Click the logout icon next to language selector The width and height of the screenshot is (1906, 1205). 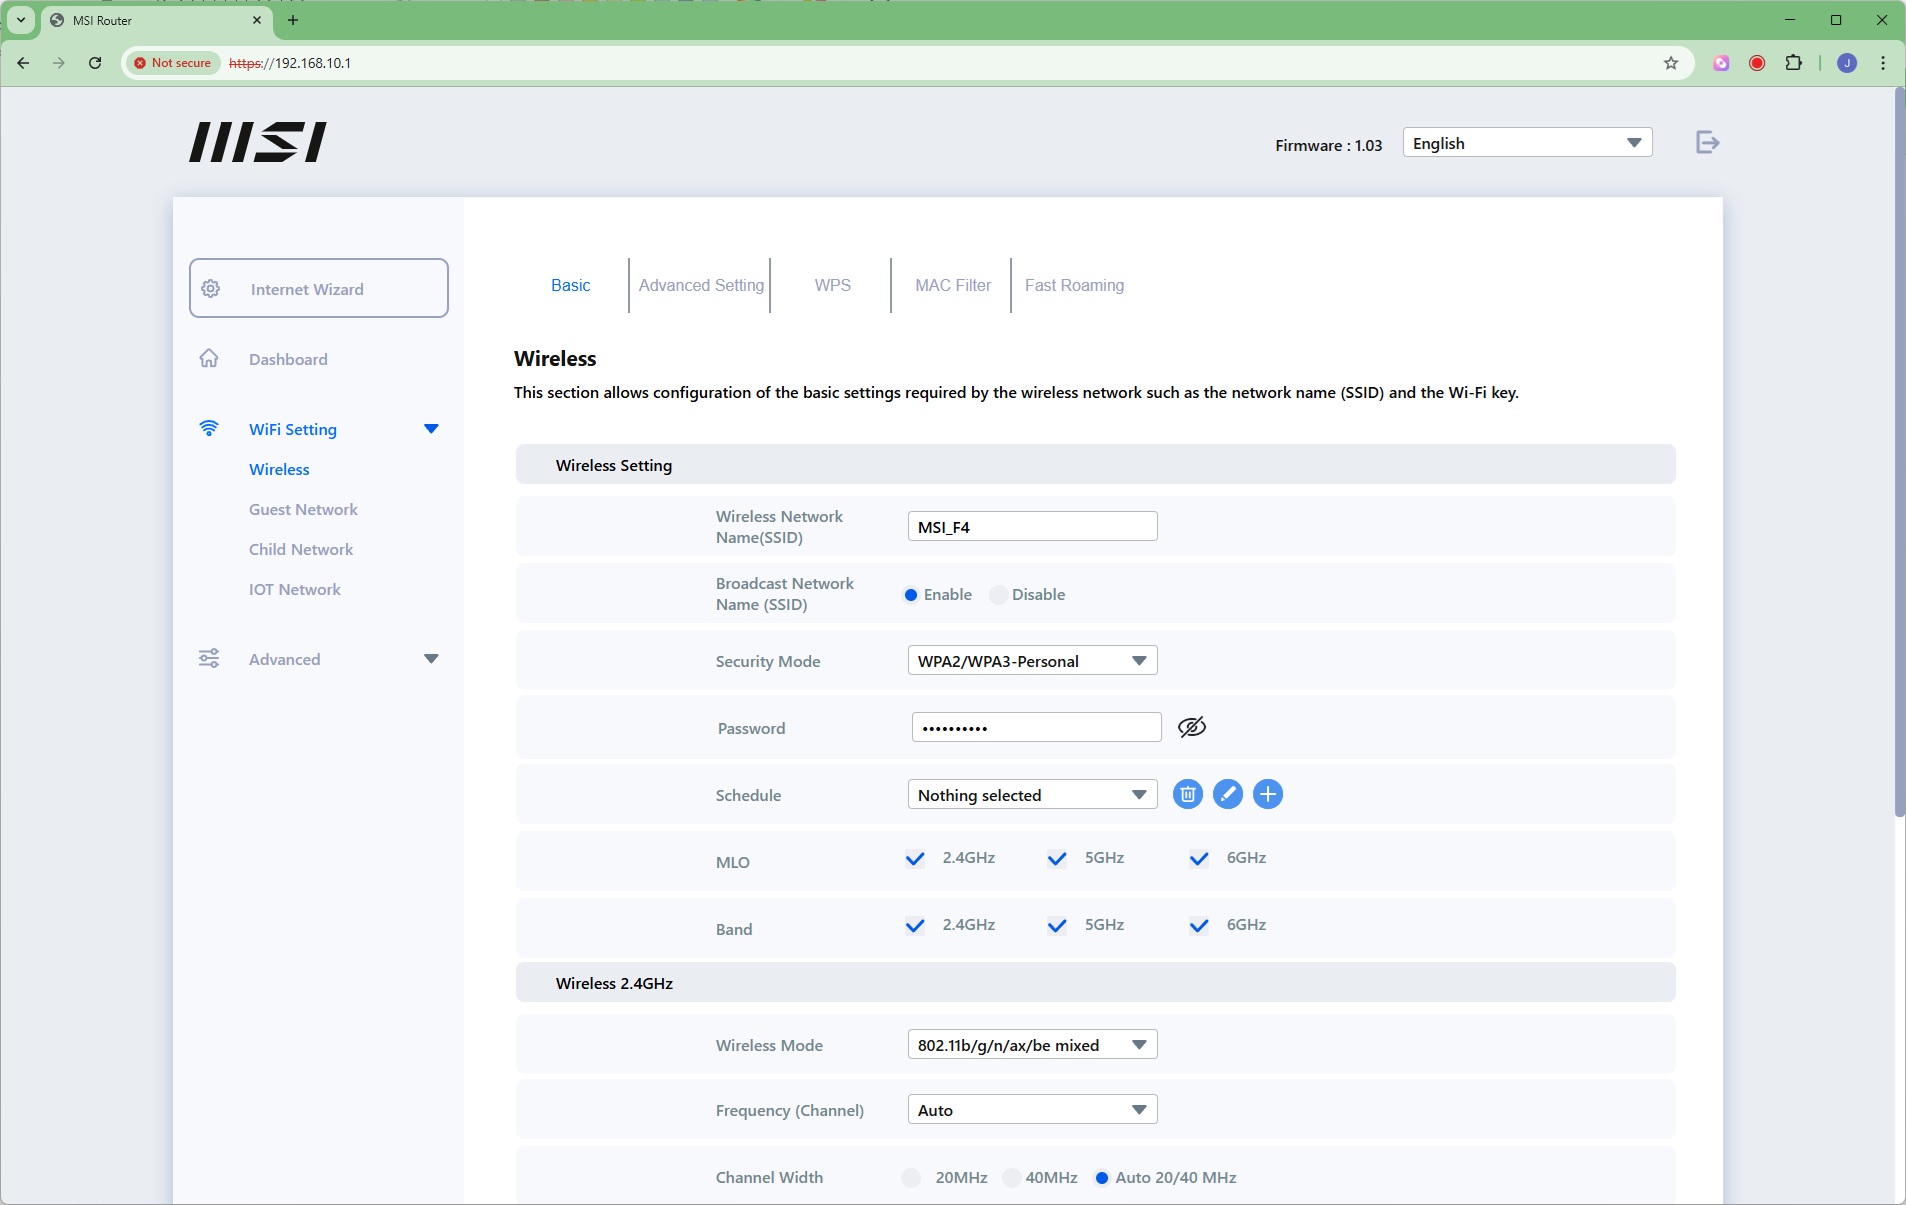(x=1707, y=143)
